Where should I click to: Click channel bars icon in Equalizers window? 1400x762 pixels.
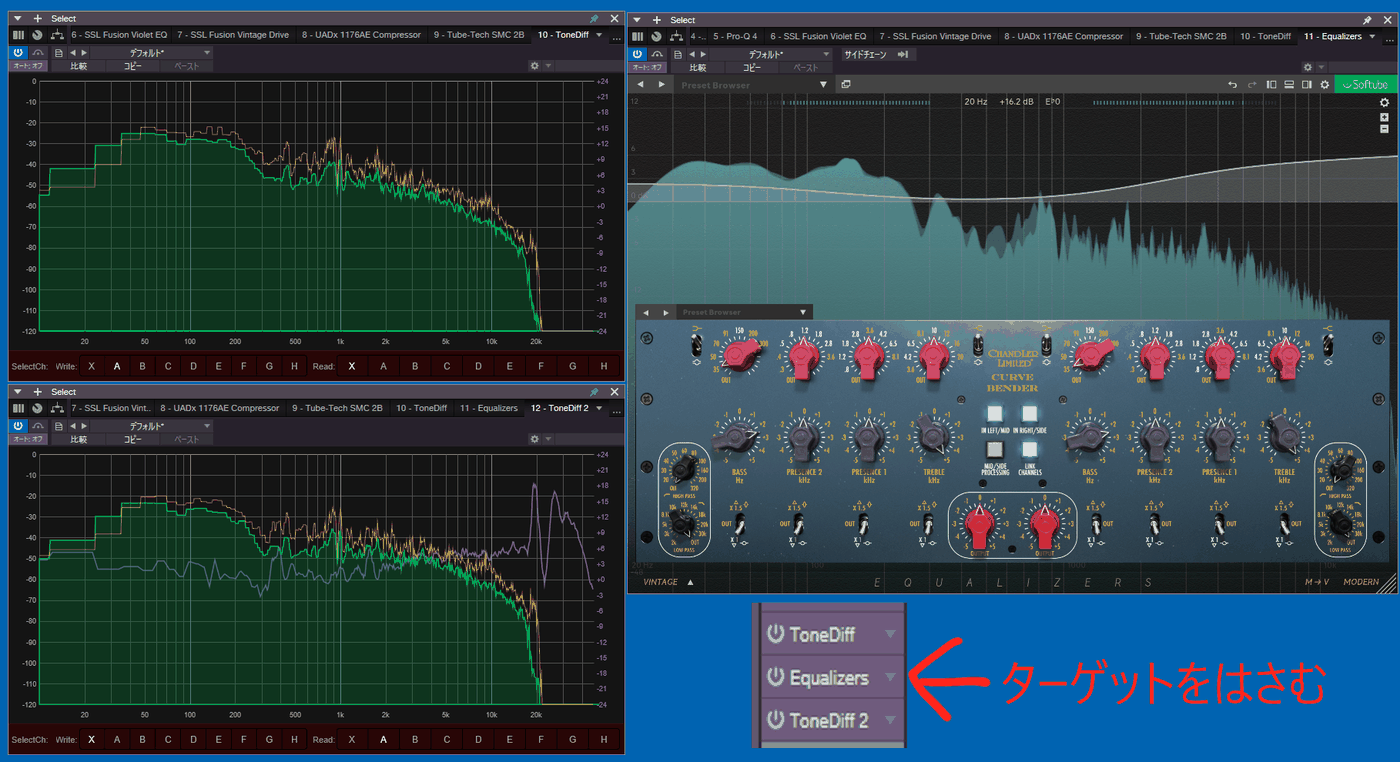click(636, 36)
